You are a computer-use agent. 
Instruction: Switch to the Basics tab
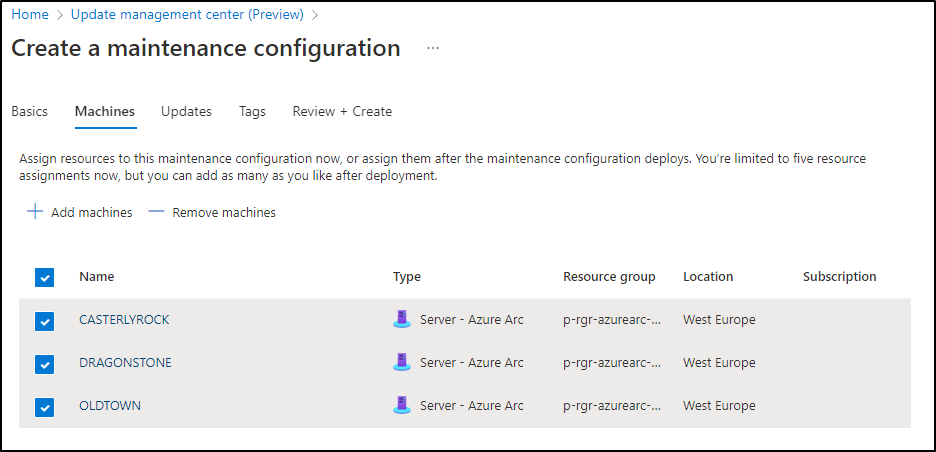(x=29, y=112)
